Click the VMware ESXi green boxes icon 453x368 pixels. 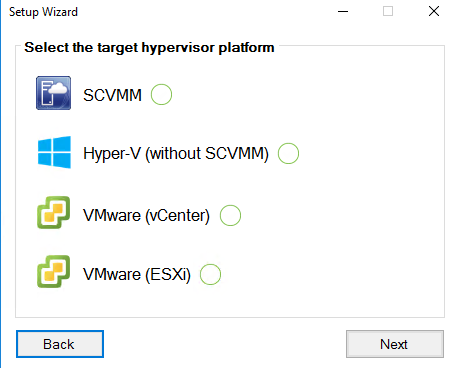(x=53, y=271)
